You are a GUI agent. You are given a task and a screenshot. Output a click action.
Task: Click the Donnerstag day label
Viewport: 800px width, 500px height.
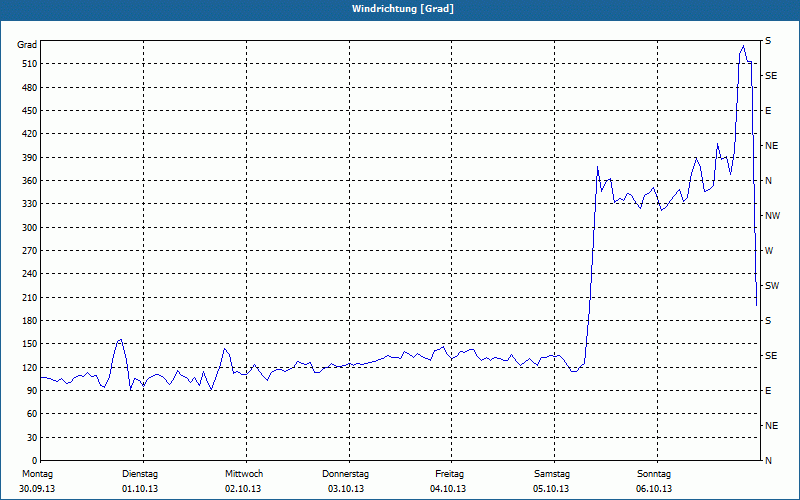(345, 474)
